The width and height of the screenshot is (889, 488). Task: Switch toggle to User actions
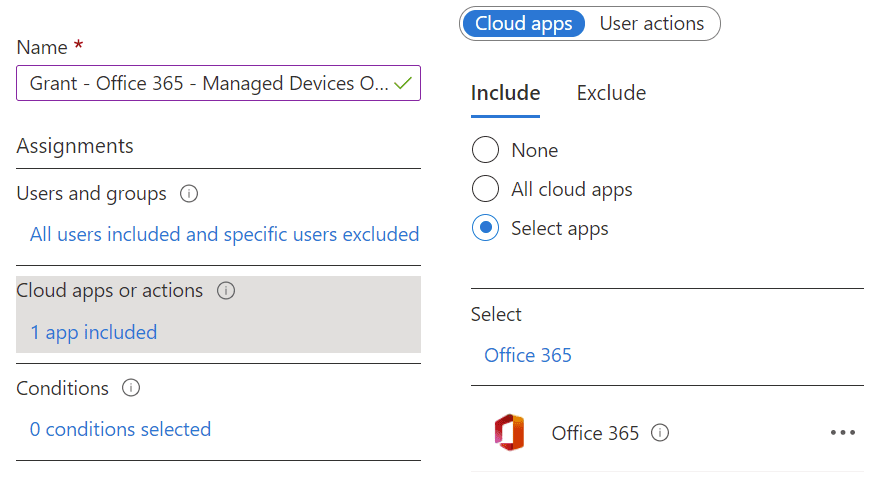click(x=651, y=24)
